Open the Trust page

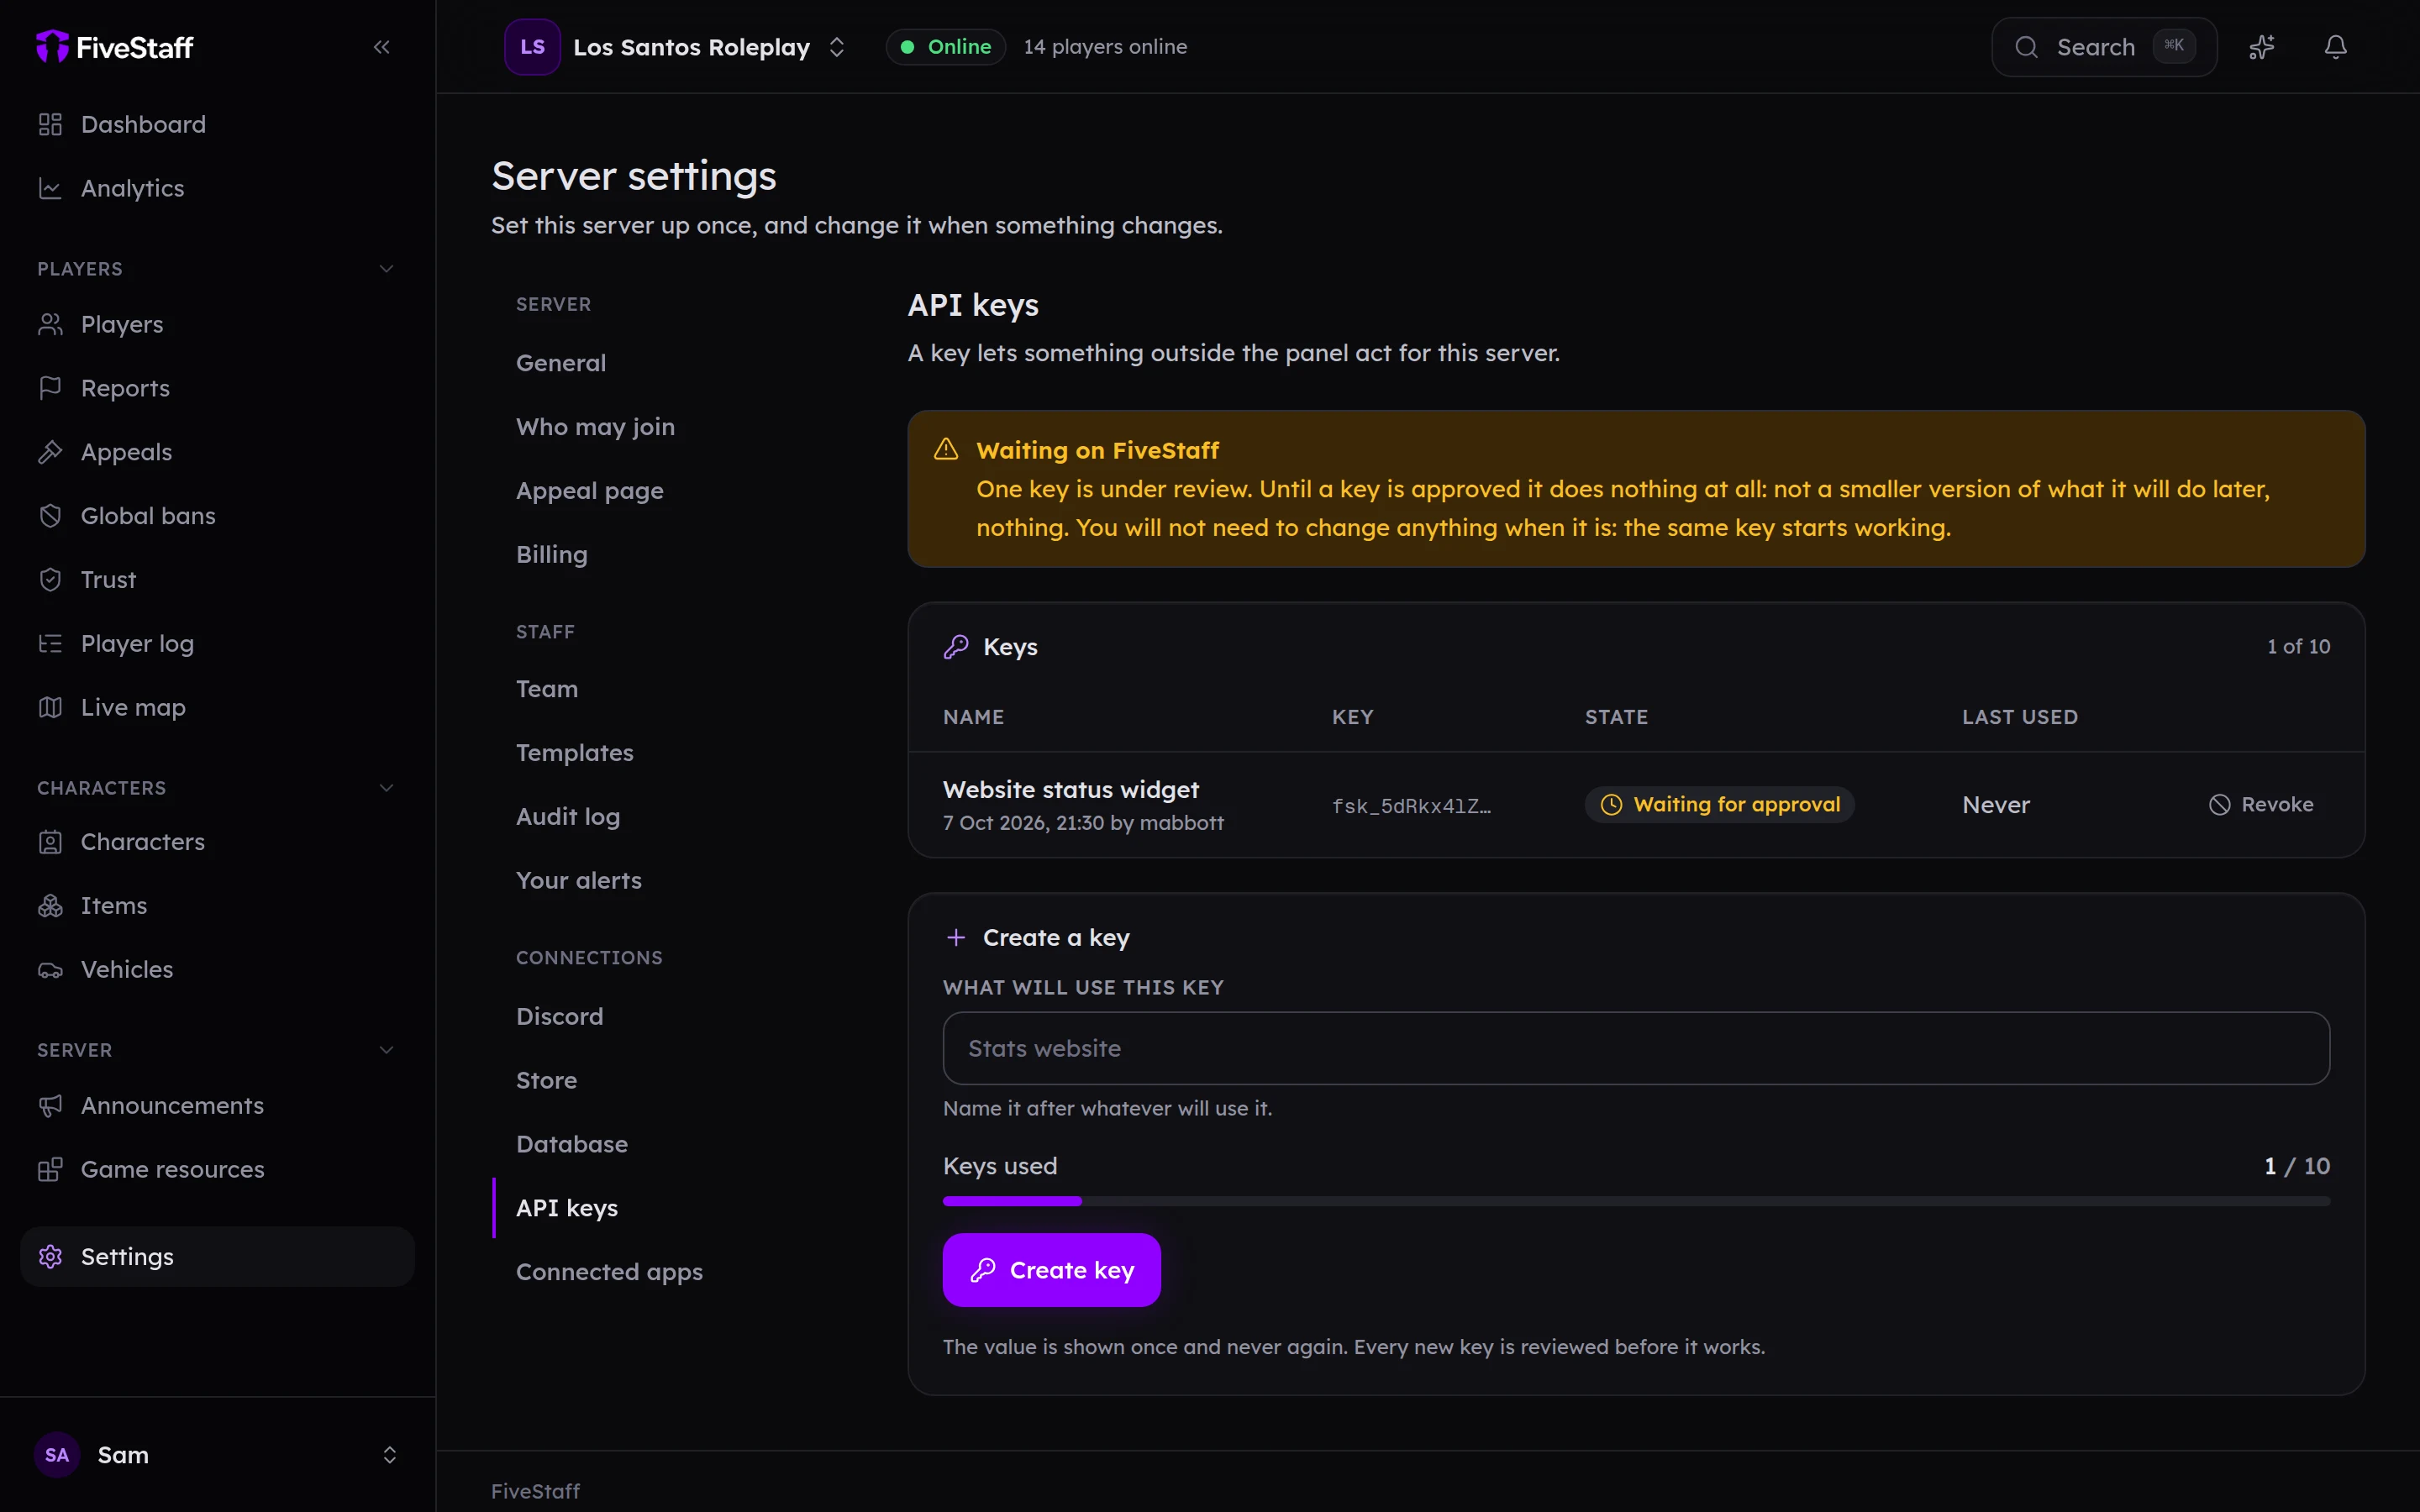pos(217,580)
